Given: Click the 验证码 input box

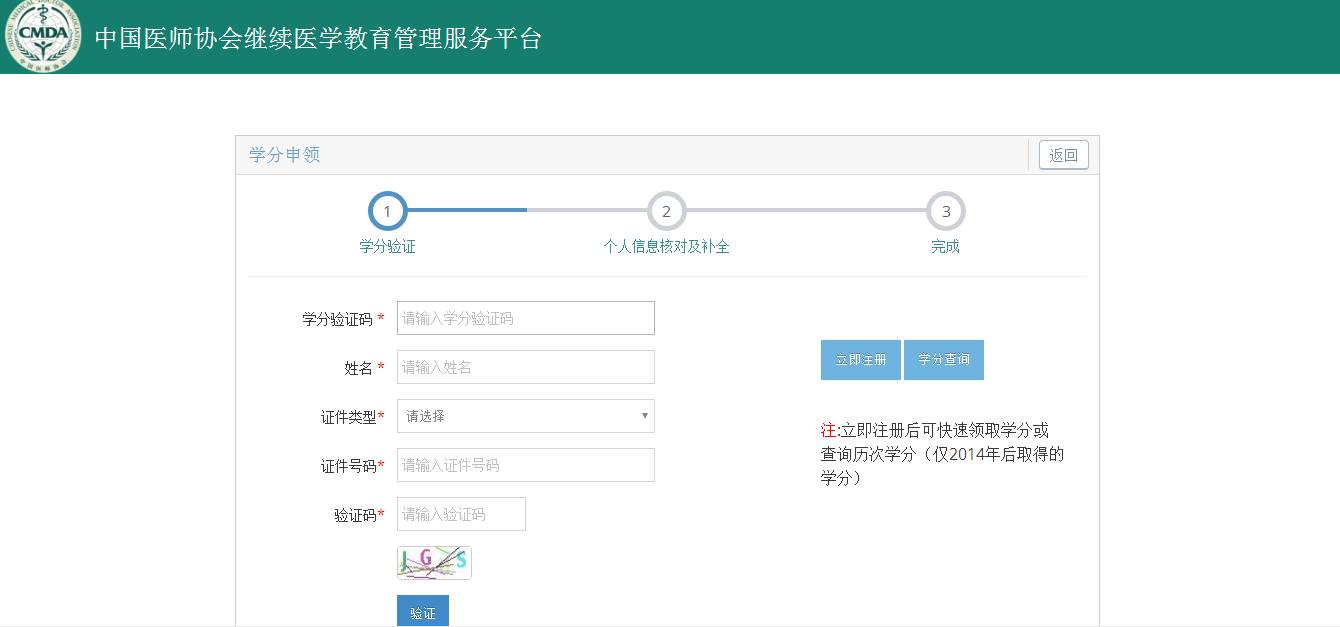Looking at the screenshot, I should click(x=461, y=514).
